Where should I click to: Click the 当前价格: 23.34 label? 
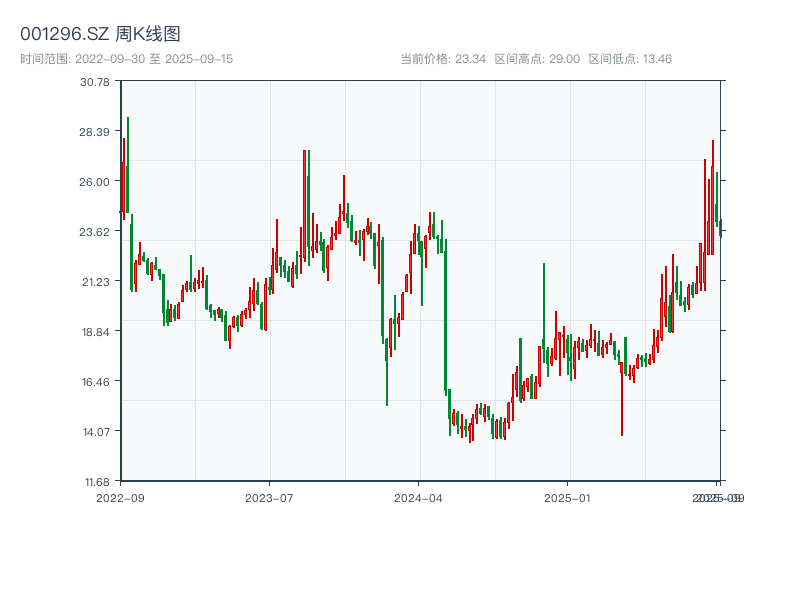tap(443, 59)
